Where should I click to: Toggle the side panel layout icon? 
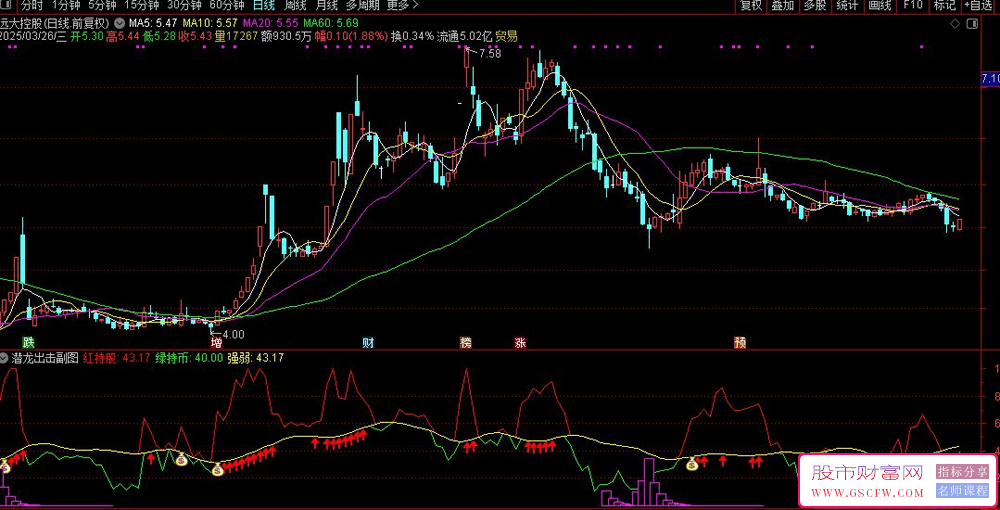pyautogui.click(x=972, y=24)
